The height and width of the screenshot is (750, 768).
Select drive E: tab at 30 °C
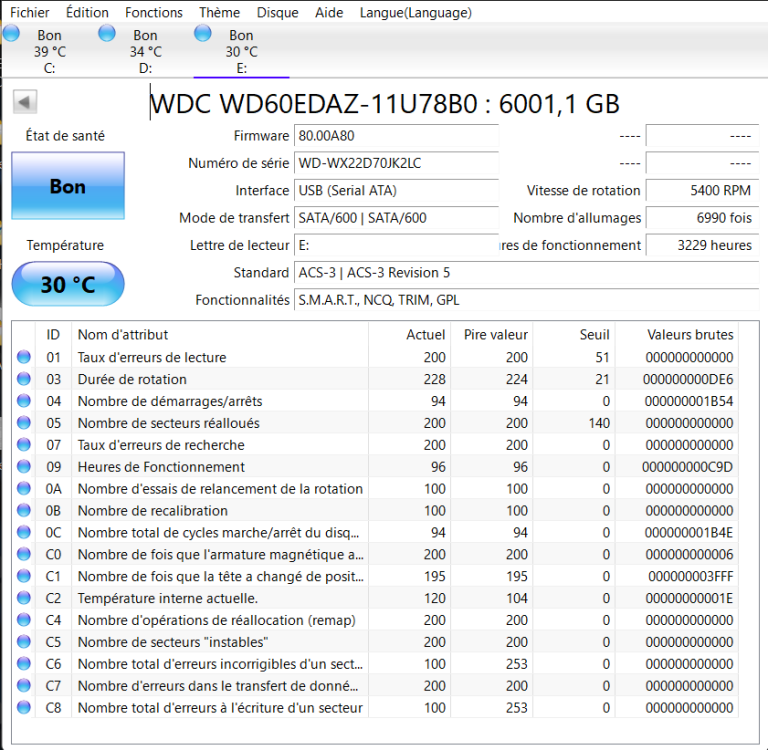pos(241,51)
